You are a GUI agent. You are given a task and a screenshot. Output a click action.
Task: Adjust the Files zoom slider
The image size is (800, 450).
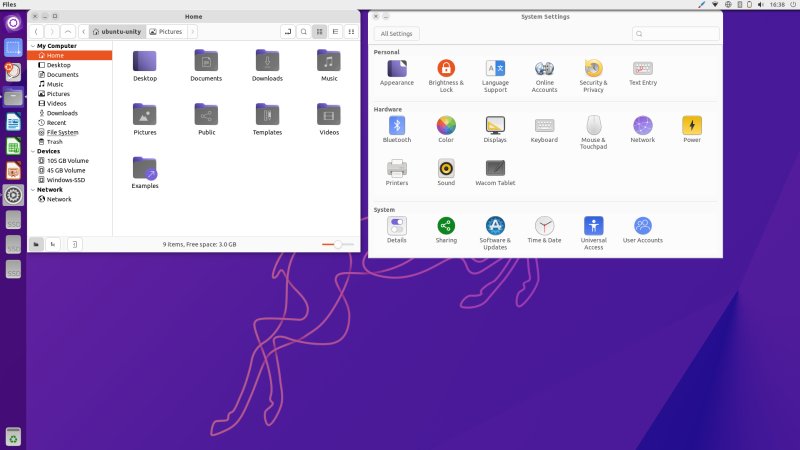(338, 244)
